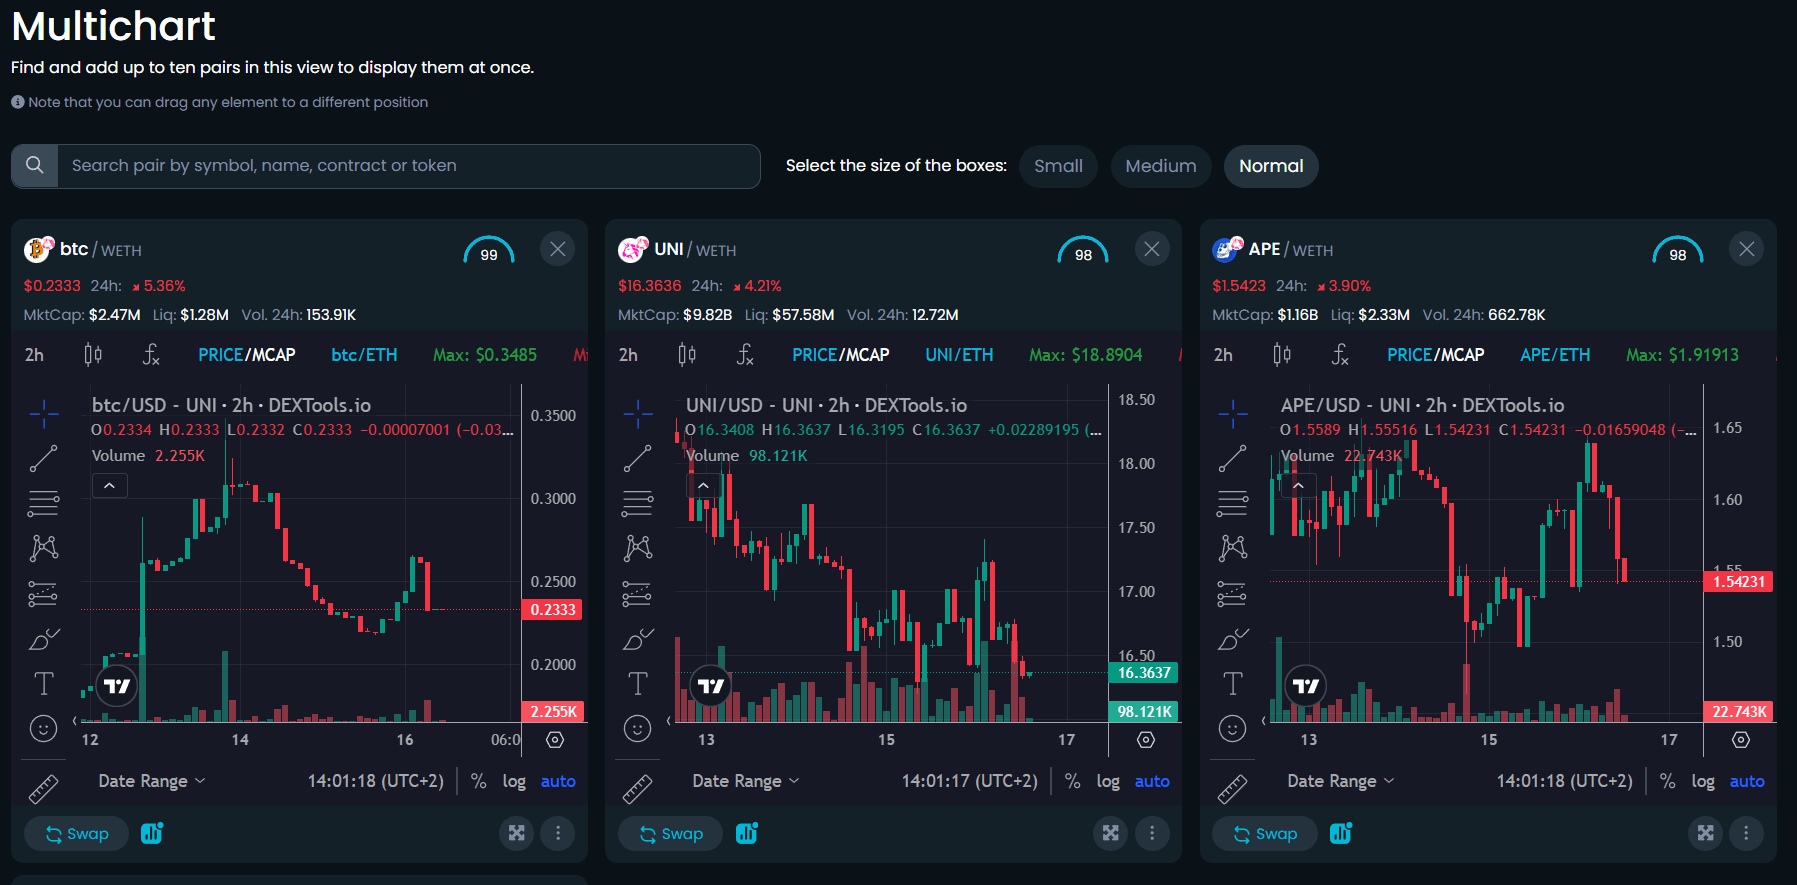This screenshot has height=885, width=1797.
Task: Close the UNI/WETH chart card
Action: 1152,249
